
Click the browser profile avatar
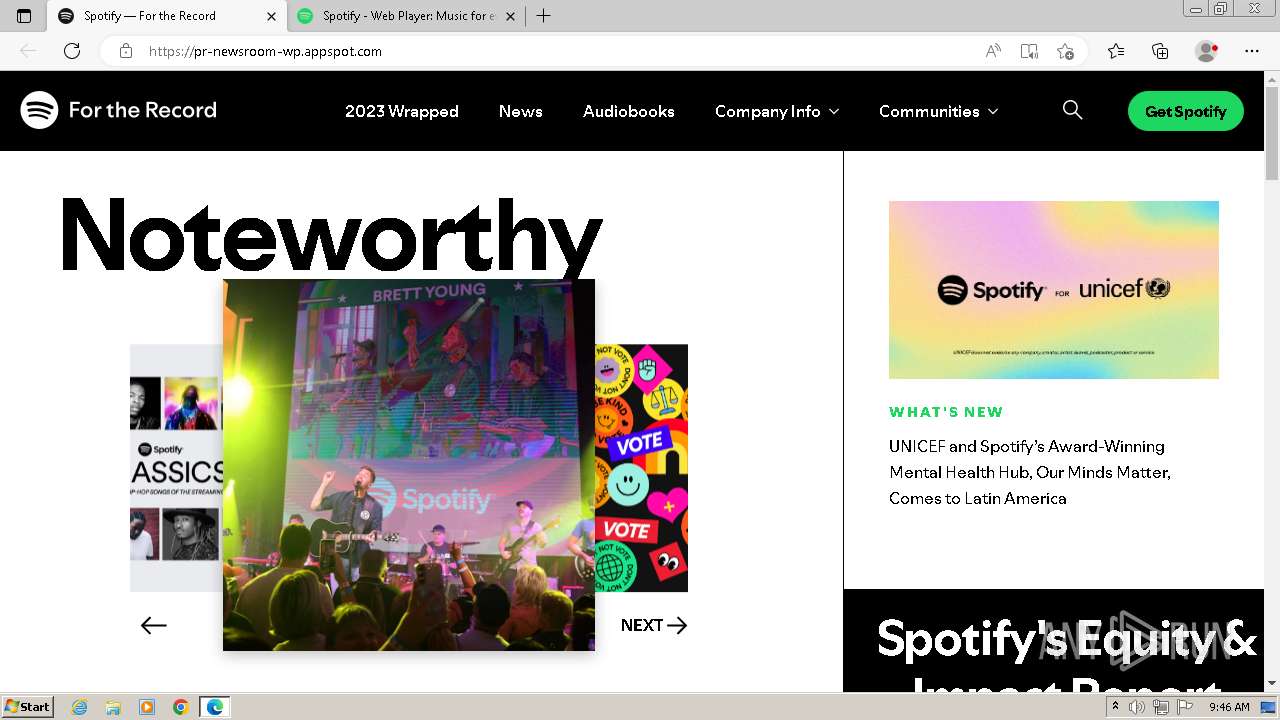pos(1207,51)
